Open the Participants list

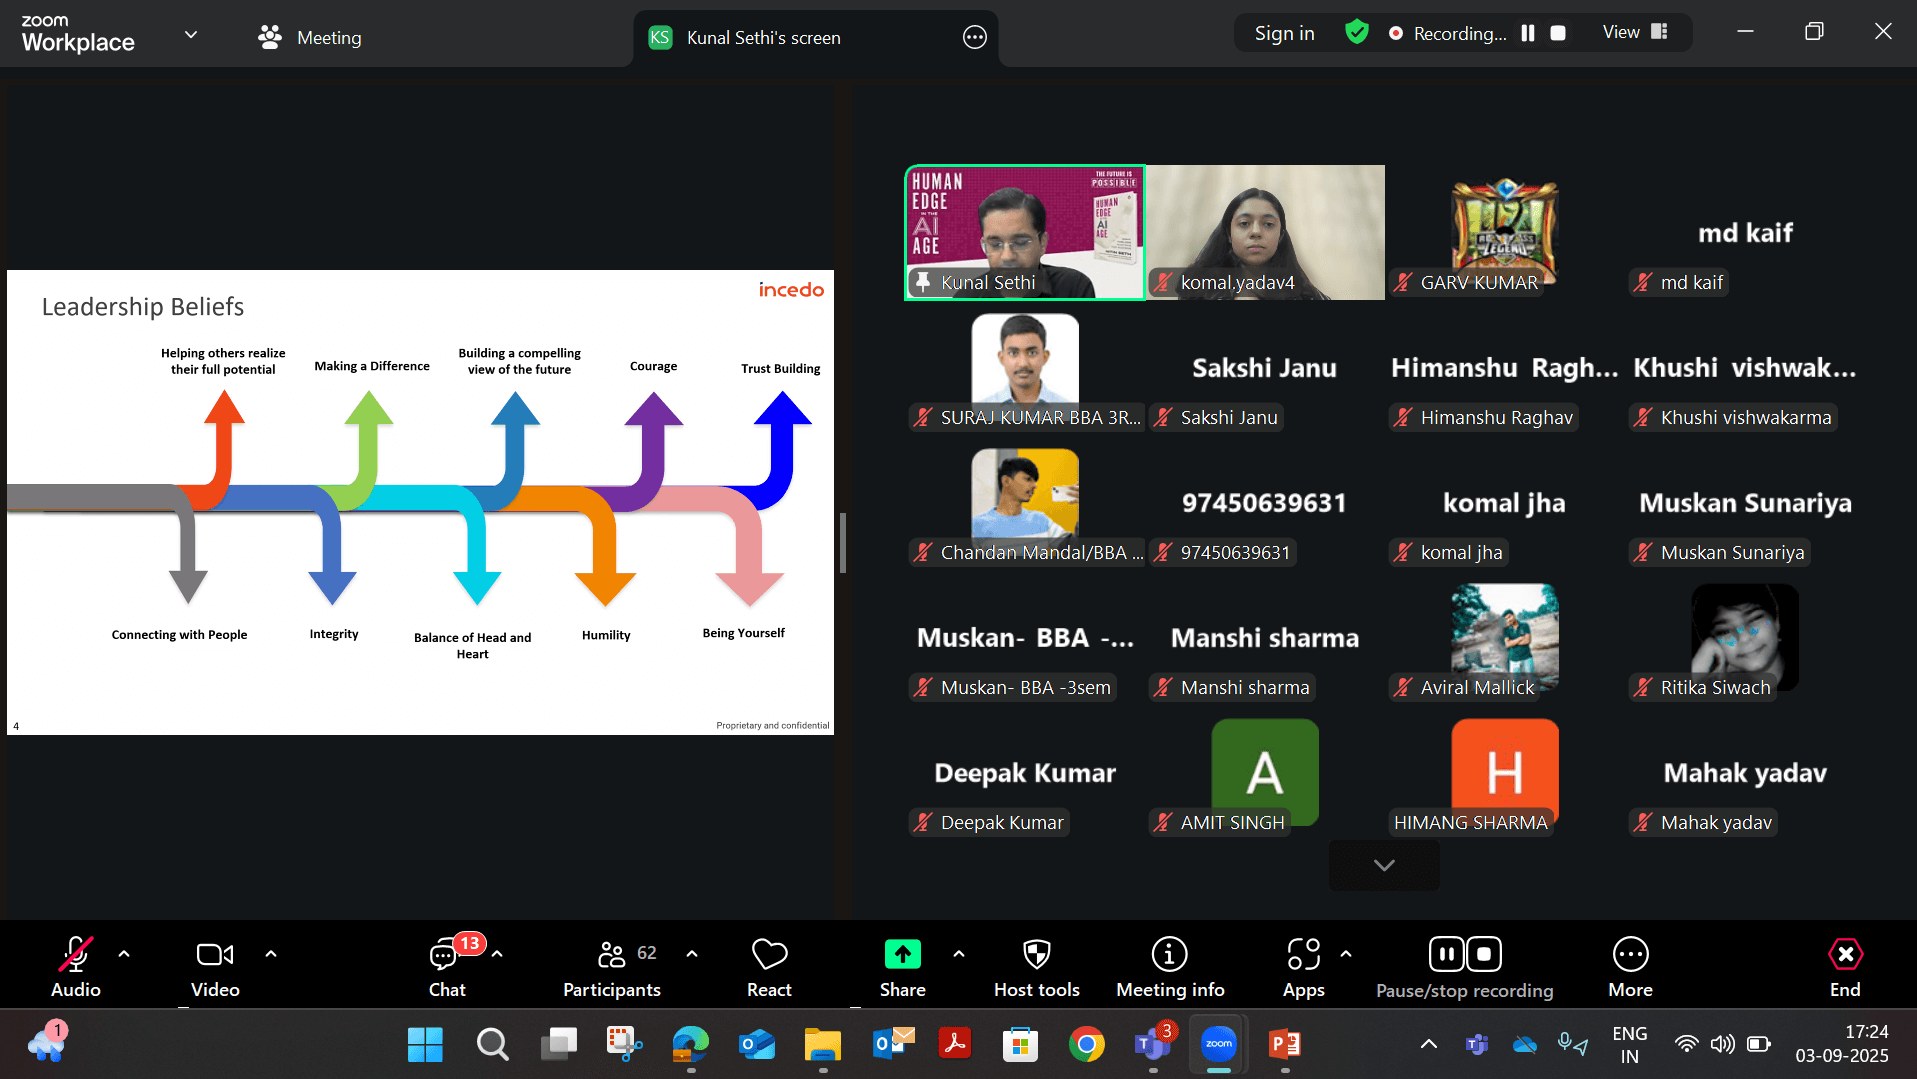pyautogui.click(x=611, y=966)
